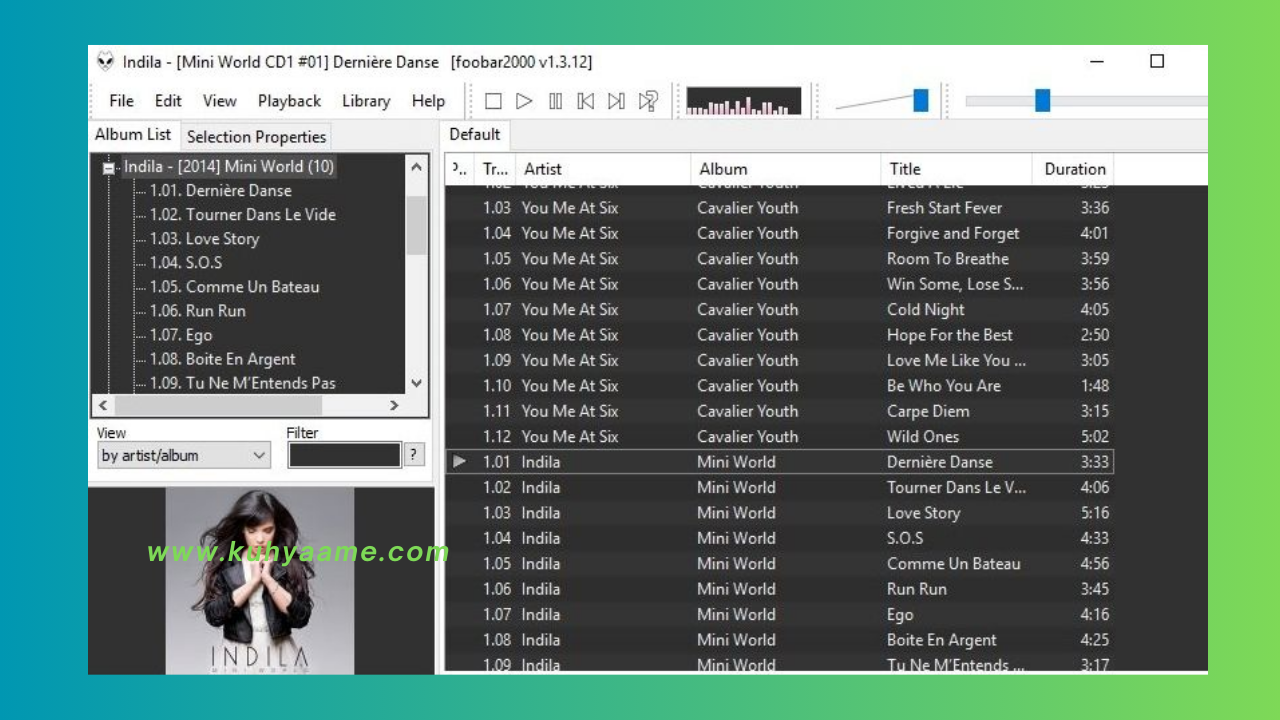This screenshot has width=1280, height=720.
Task: Select playlist row Ego 4:16
Action: [779, 615]
